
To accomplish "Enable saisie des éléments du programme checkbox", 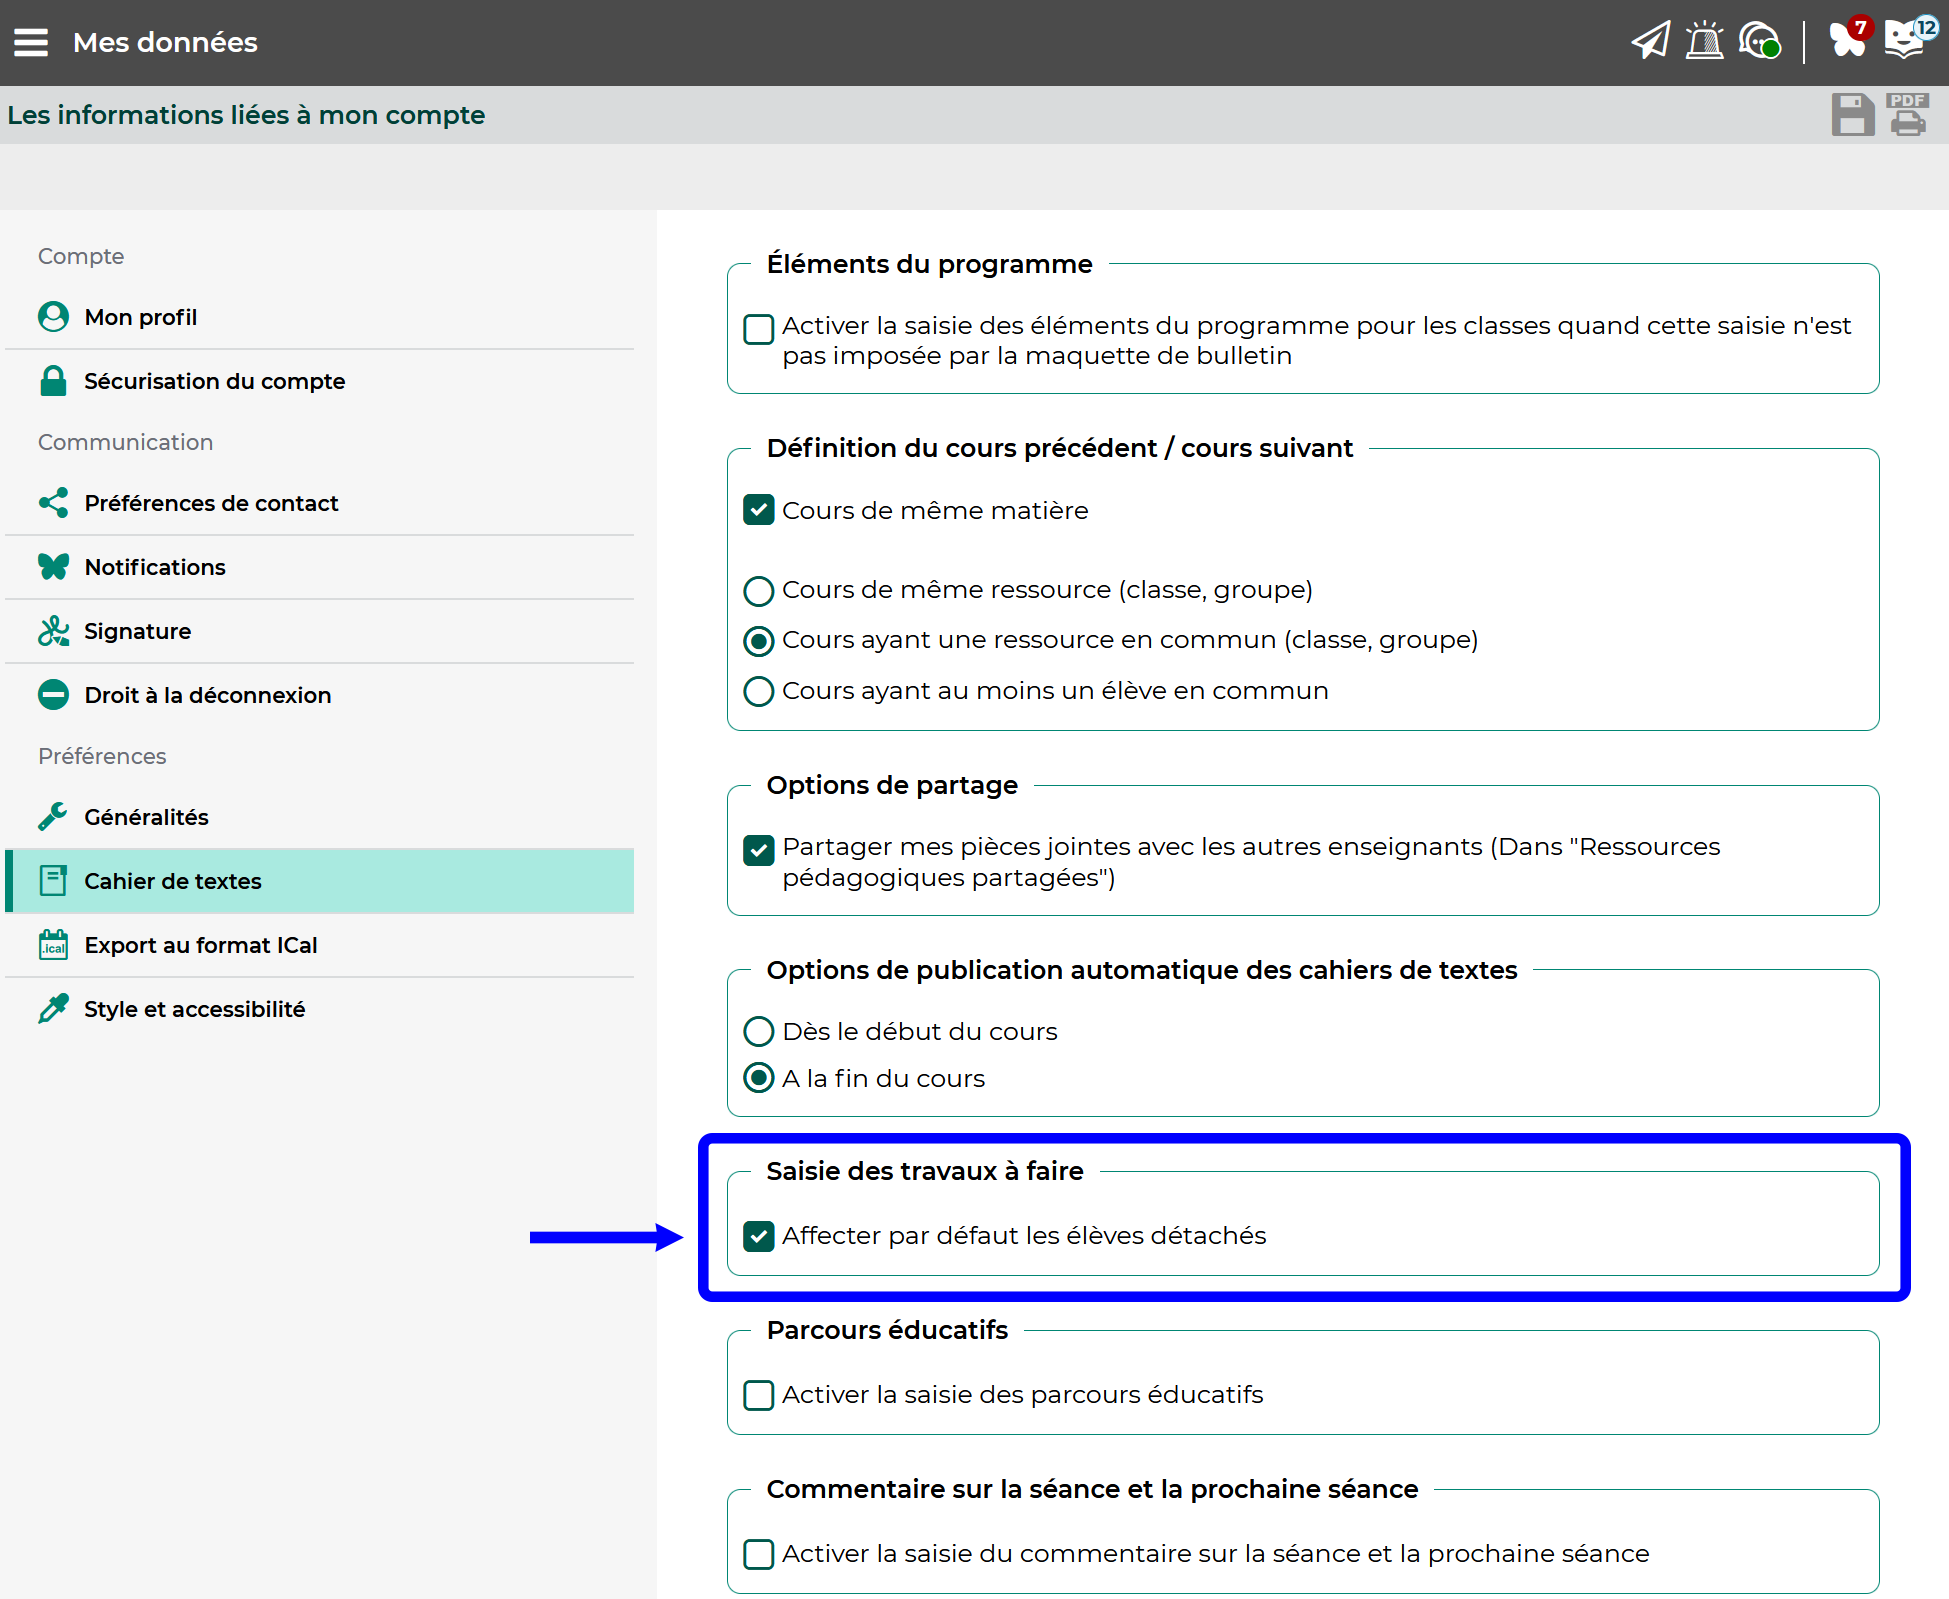I will tap(759, 328).
